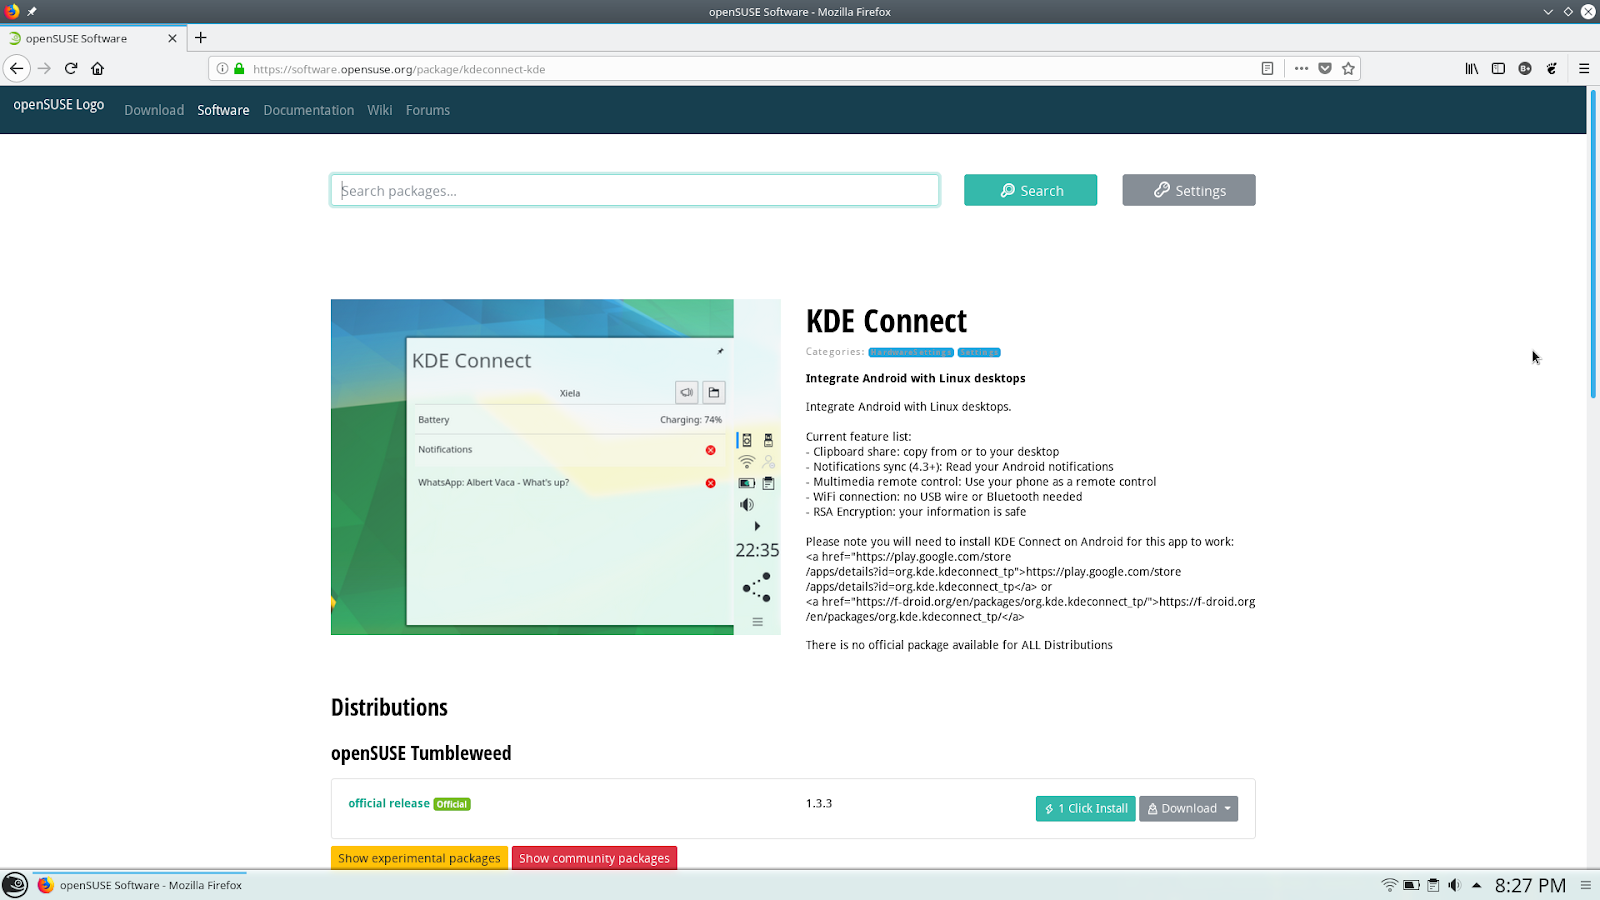1600x900 pixels.
Task: Switch to Firefox in the taskbar
Action: pos(140,885)
